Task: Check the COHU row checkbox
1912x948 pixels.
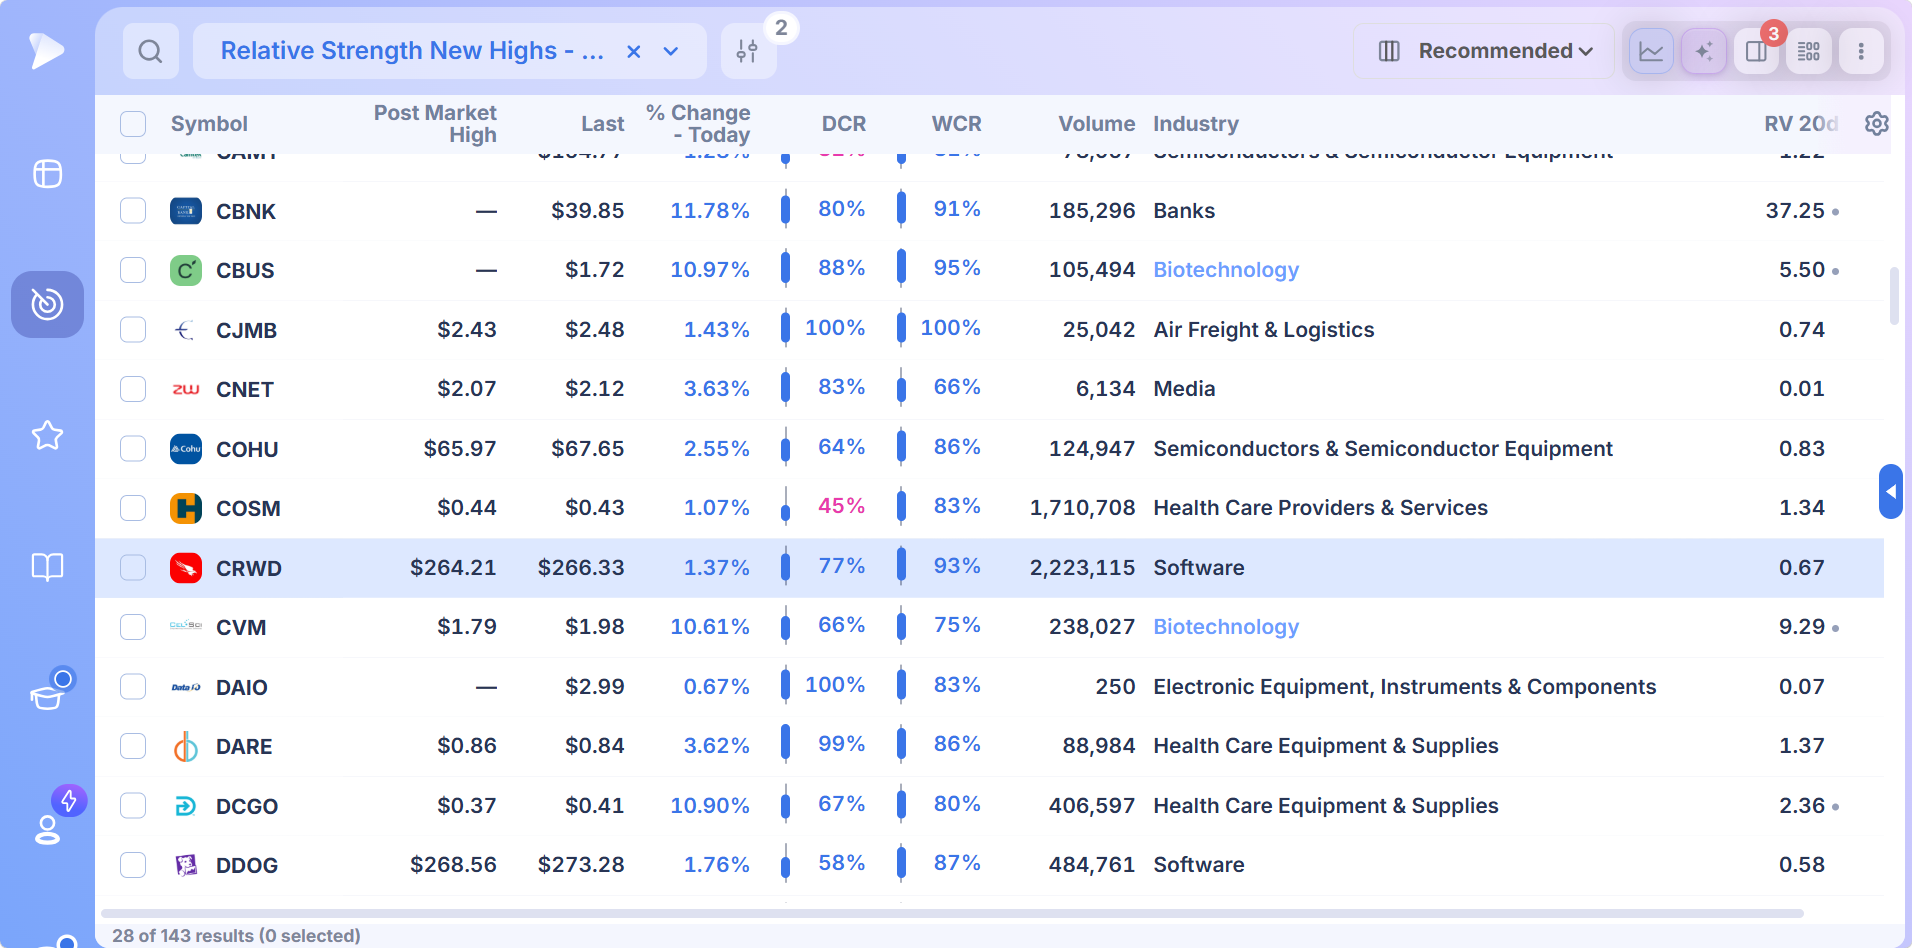Action: (133, 449)
